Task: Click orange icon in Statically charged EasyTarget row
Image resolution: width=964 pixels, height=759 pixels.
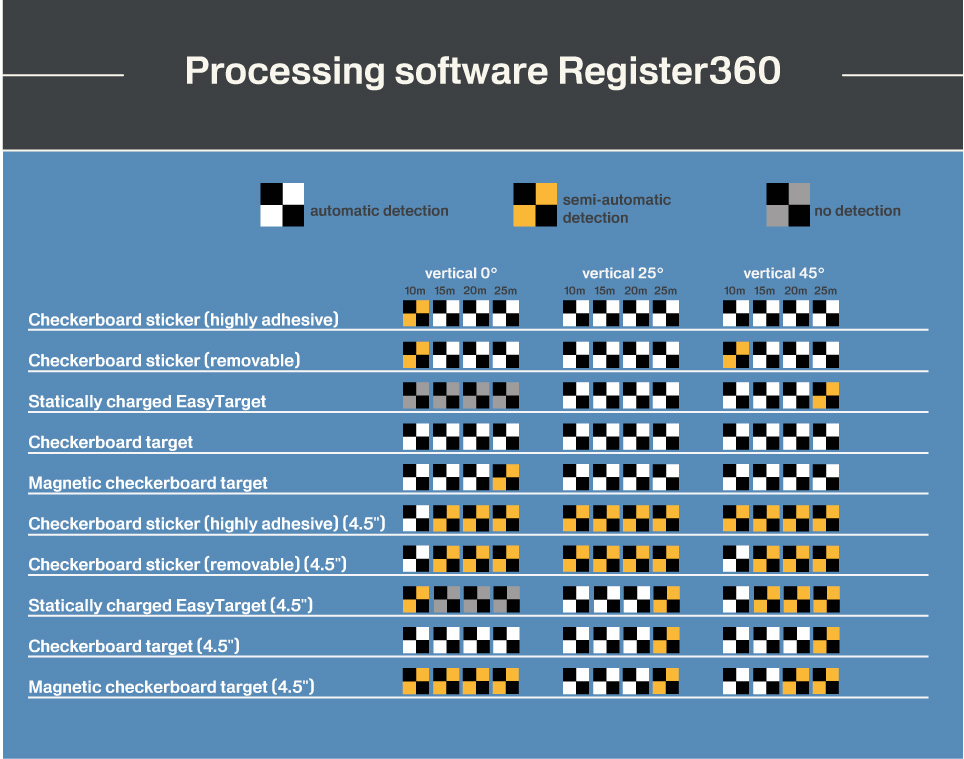Action: [826, 395]
